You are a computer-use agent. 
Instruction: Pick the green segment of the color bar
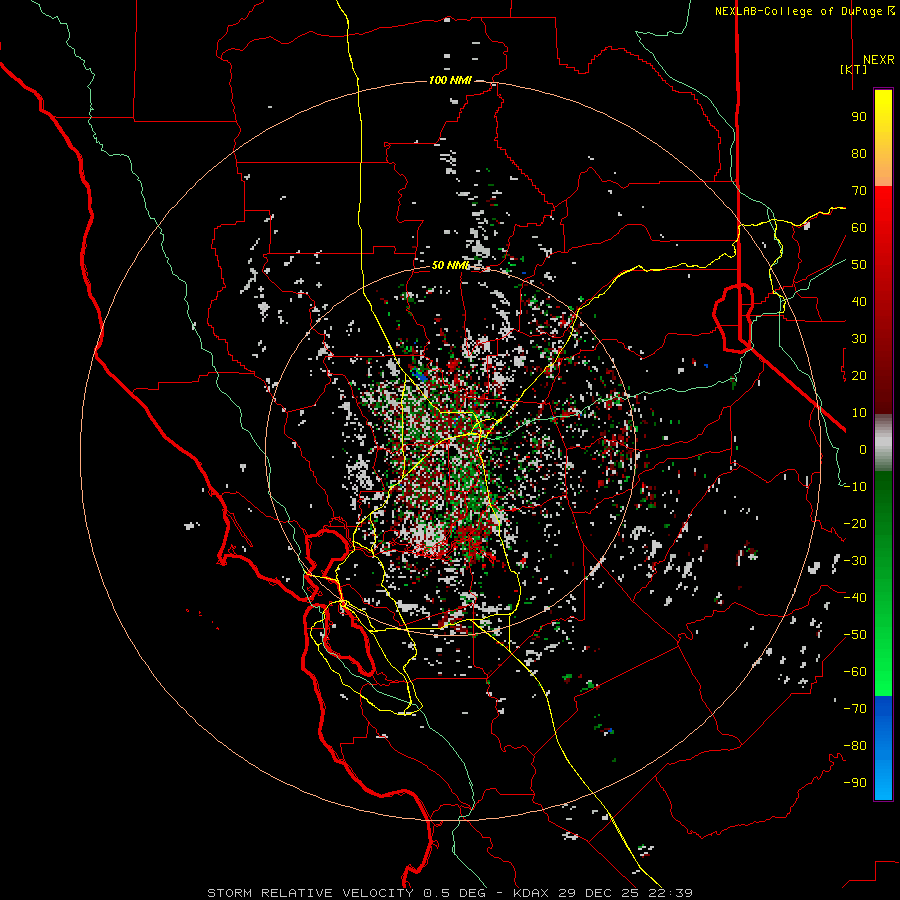(883, 584)
